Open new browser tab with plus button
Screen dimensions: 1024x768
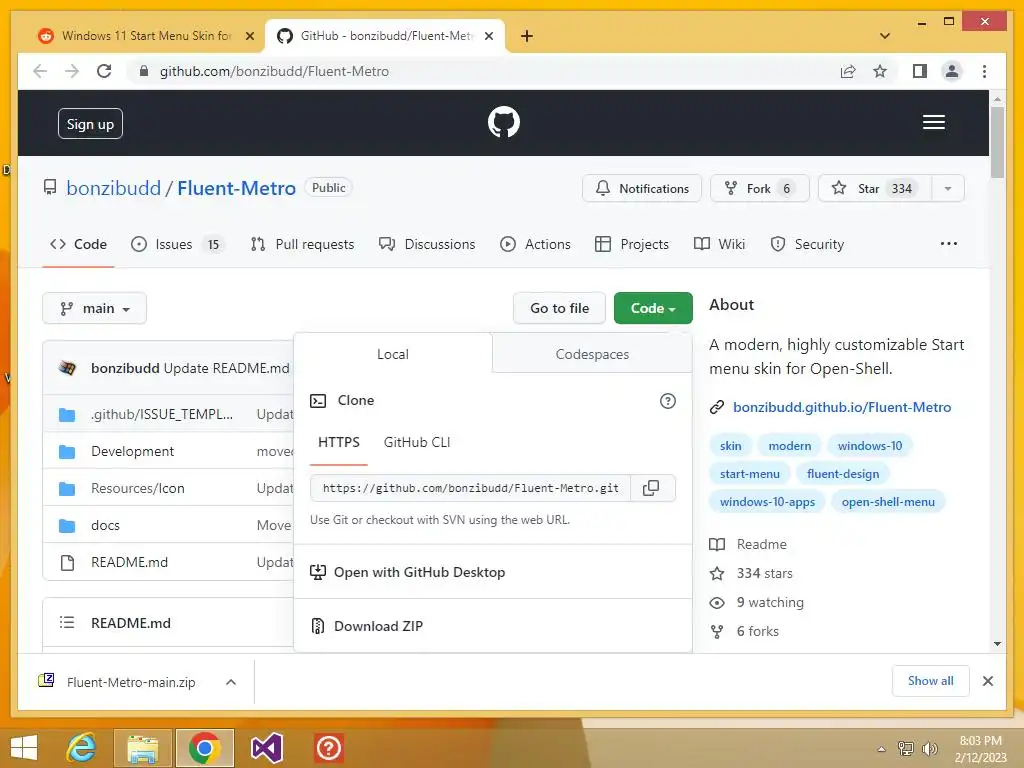[x=526, y=36]
